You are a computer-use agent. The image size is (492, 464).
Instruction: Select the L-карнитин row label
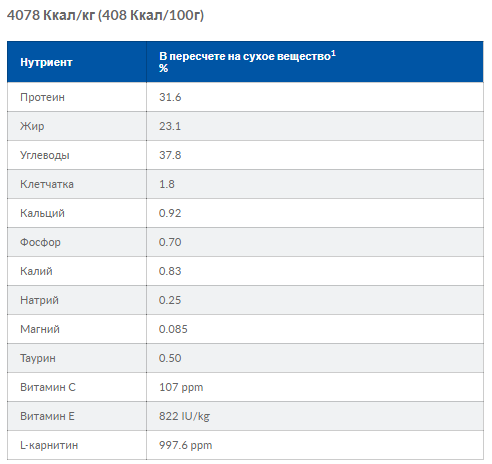49,445
